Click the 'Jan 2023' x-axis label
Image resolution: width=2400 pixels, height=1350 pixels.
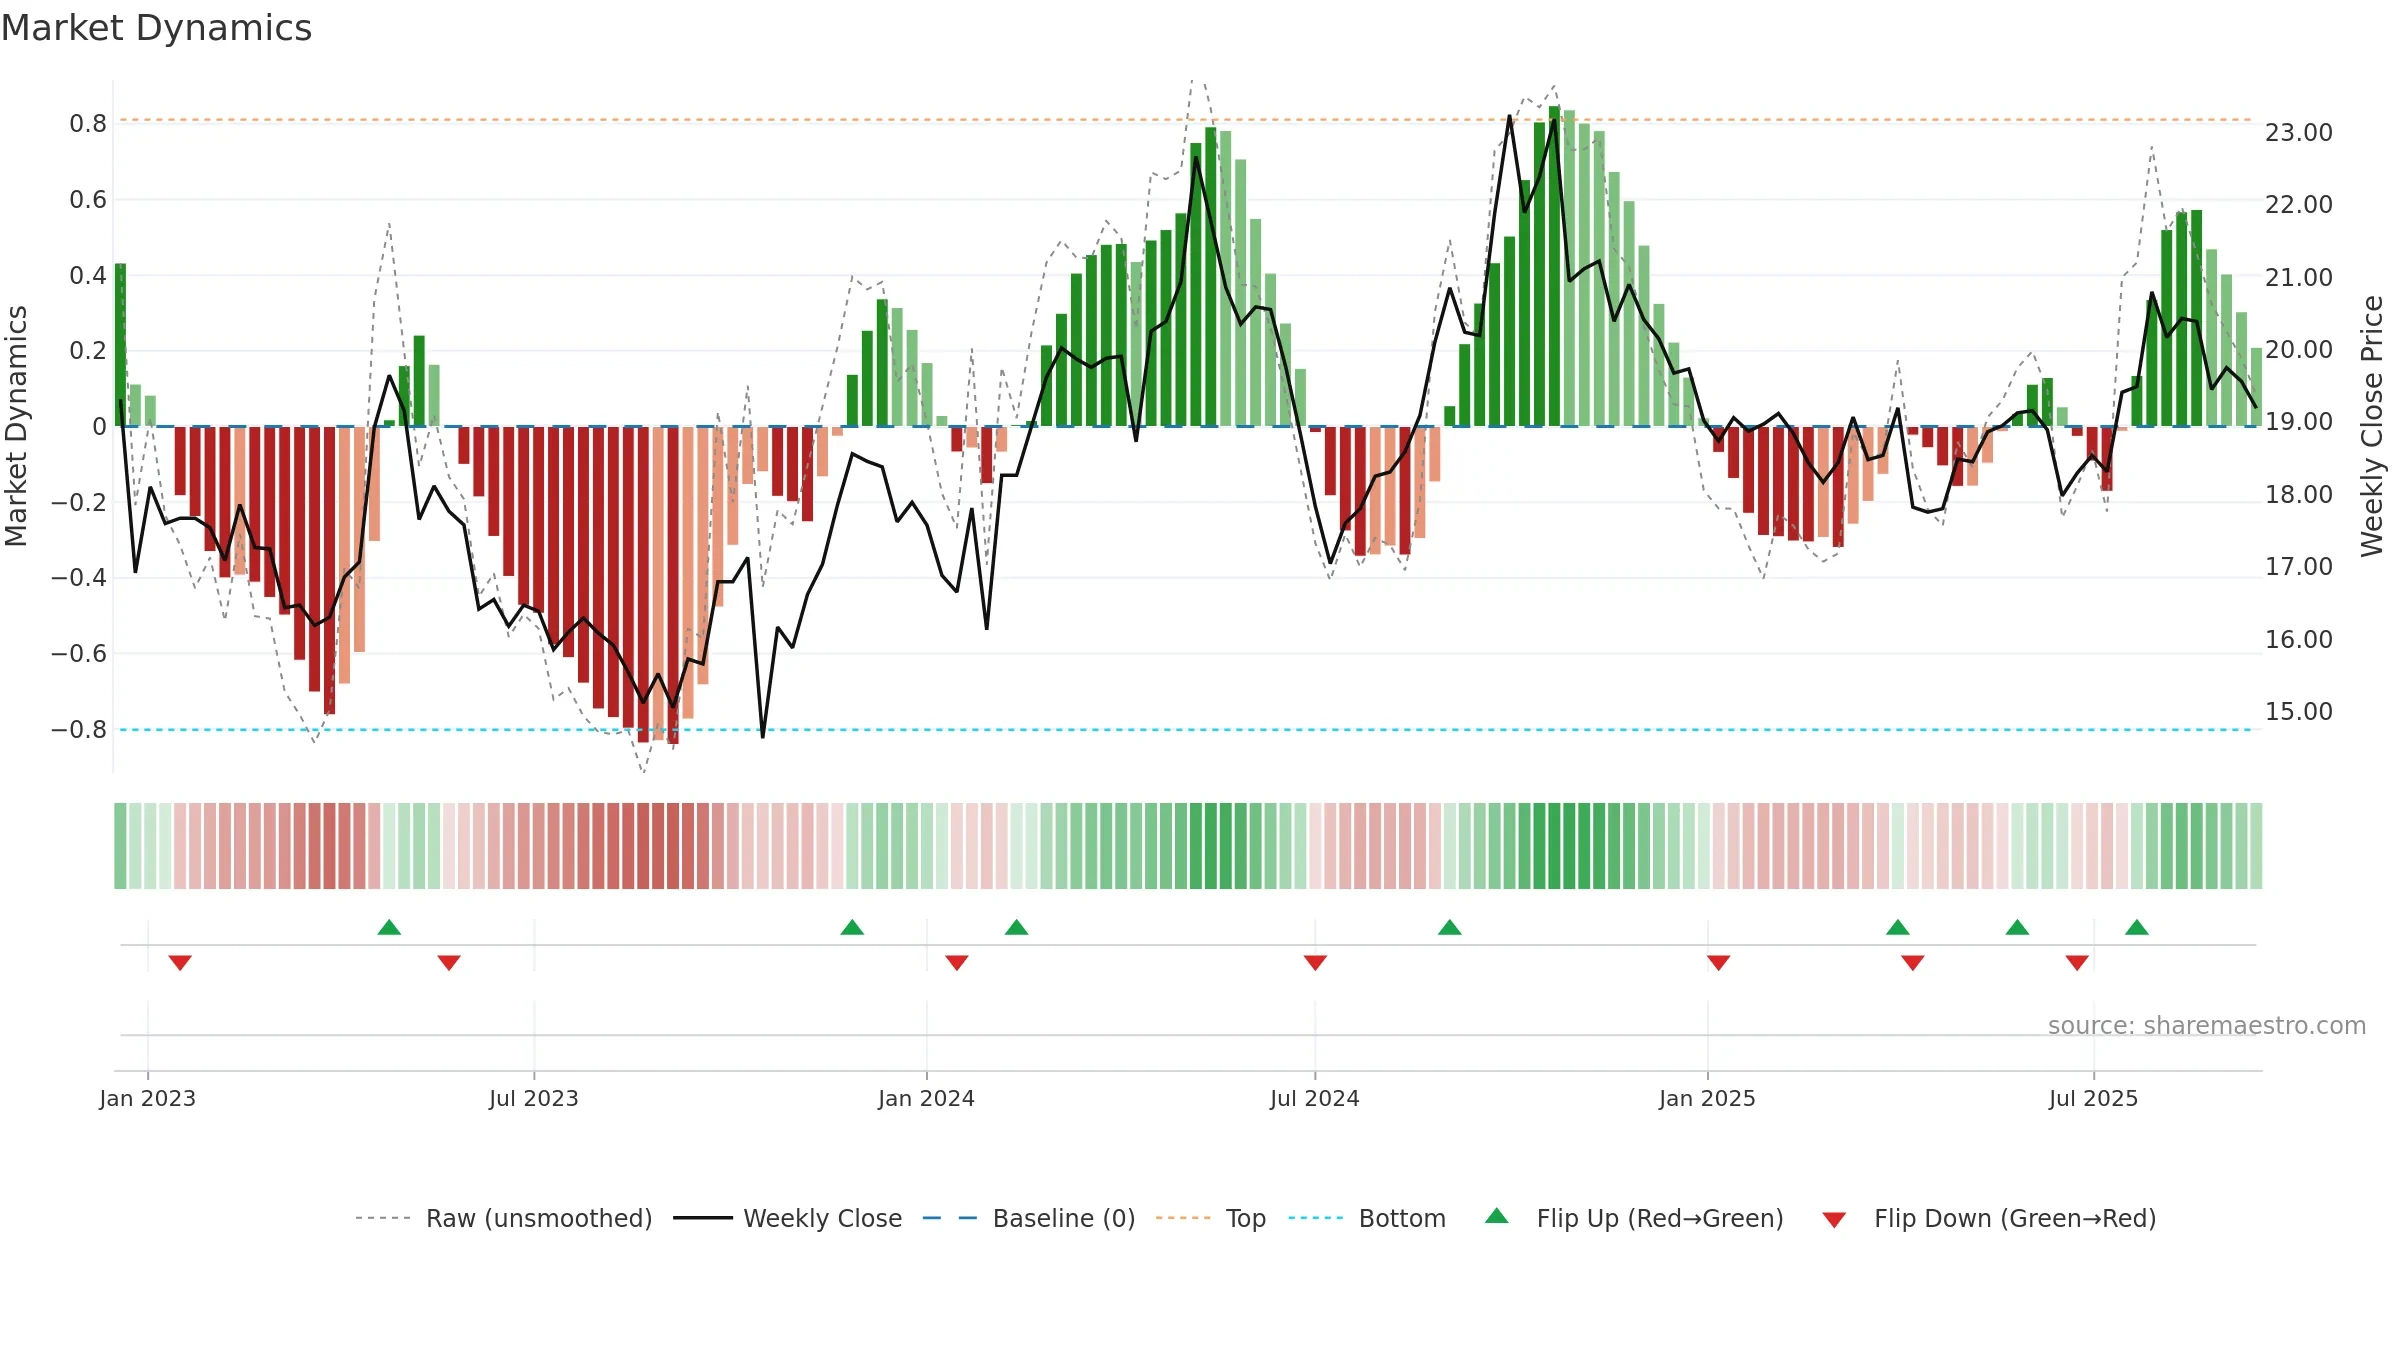(x=148, y=1098)
